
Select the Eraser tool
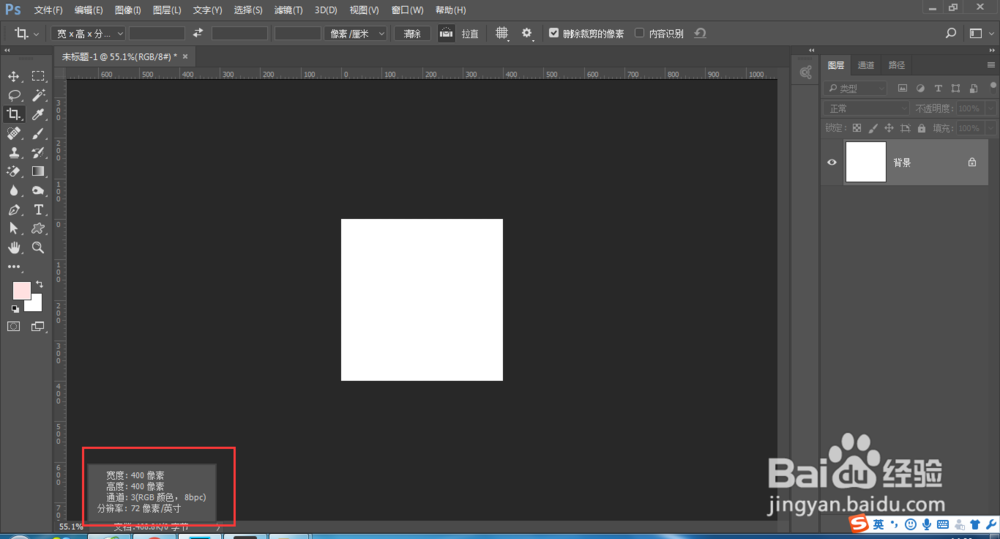(13, 172)
